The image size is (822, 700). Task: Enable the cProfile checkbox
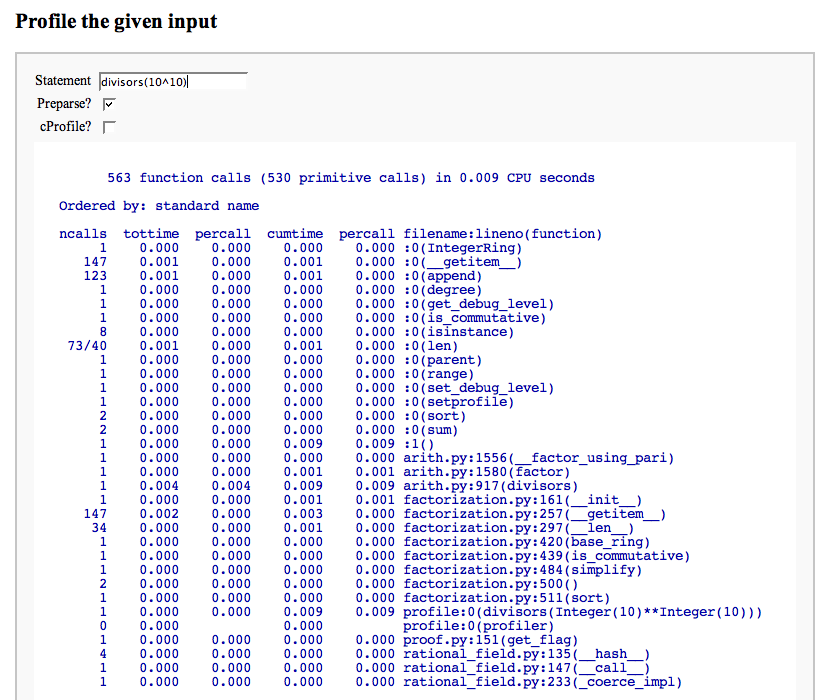[x=109, y=127]
